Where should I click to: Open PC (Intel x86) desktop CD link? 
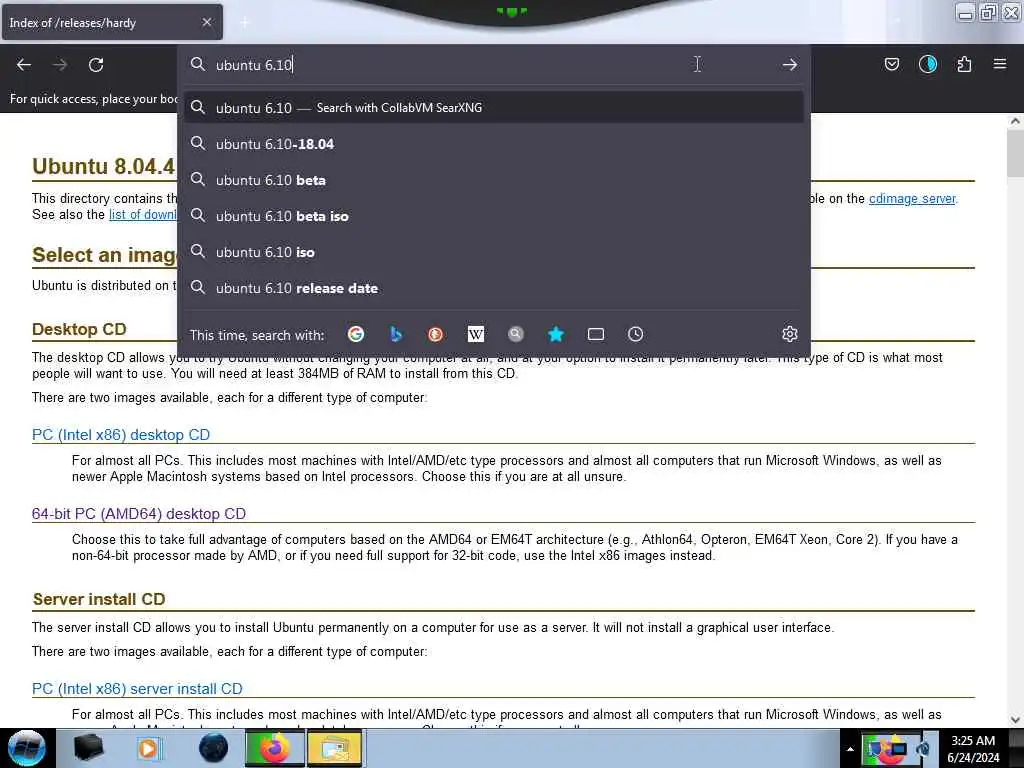(121, 435)
